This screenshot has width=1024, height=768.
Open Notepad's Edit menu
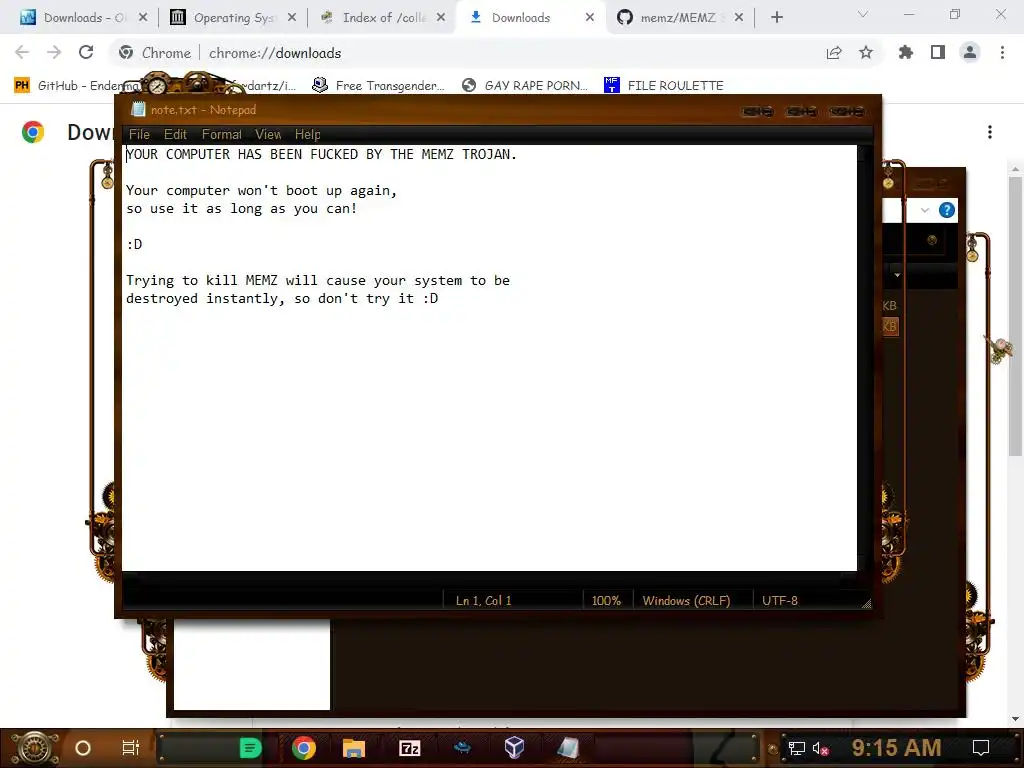[175, 135]
